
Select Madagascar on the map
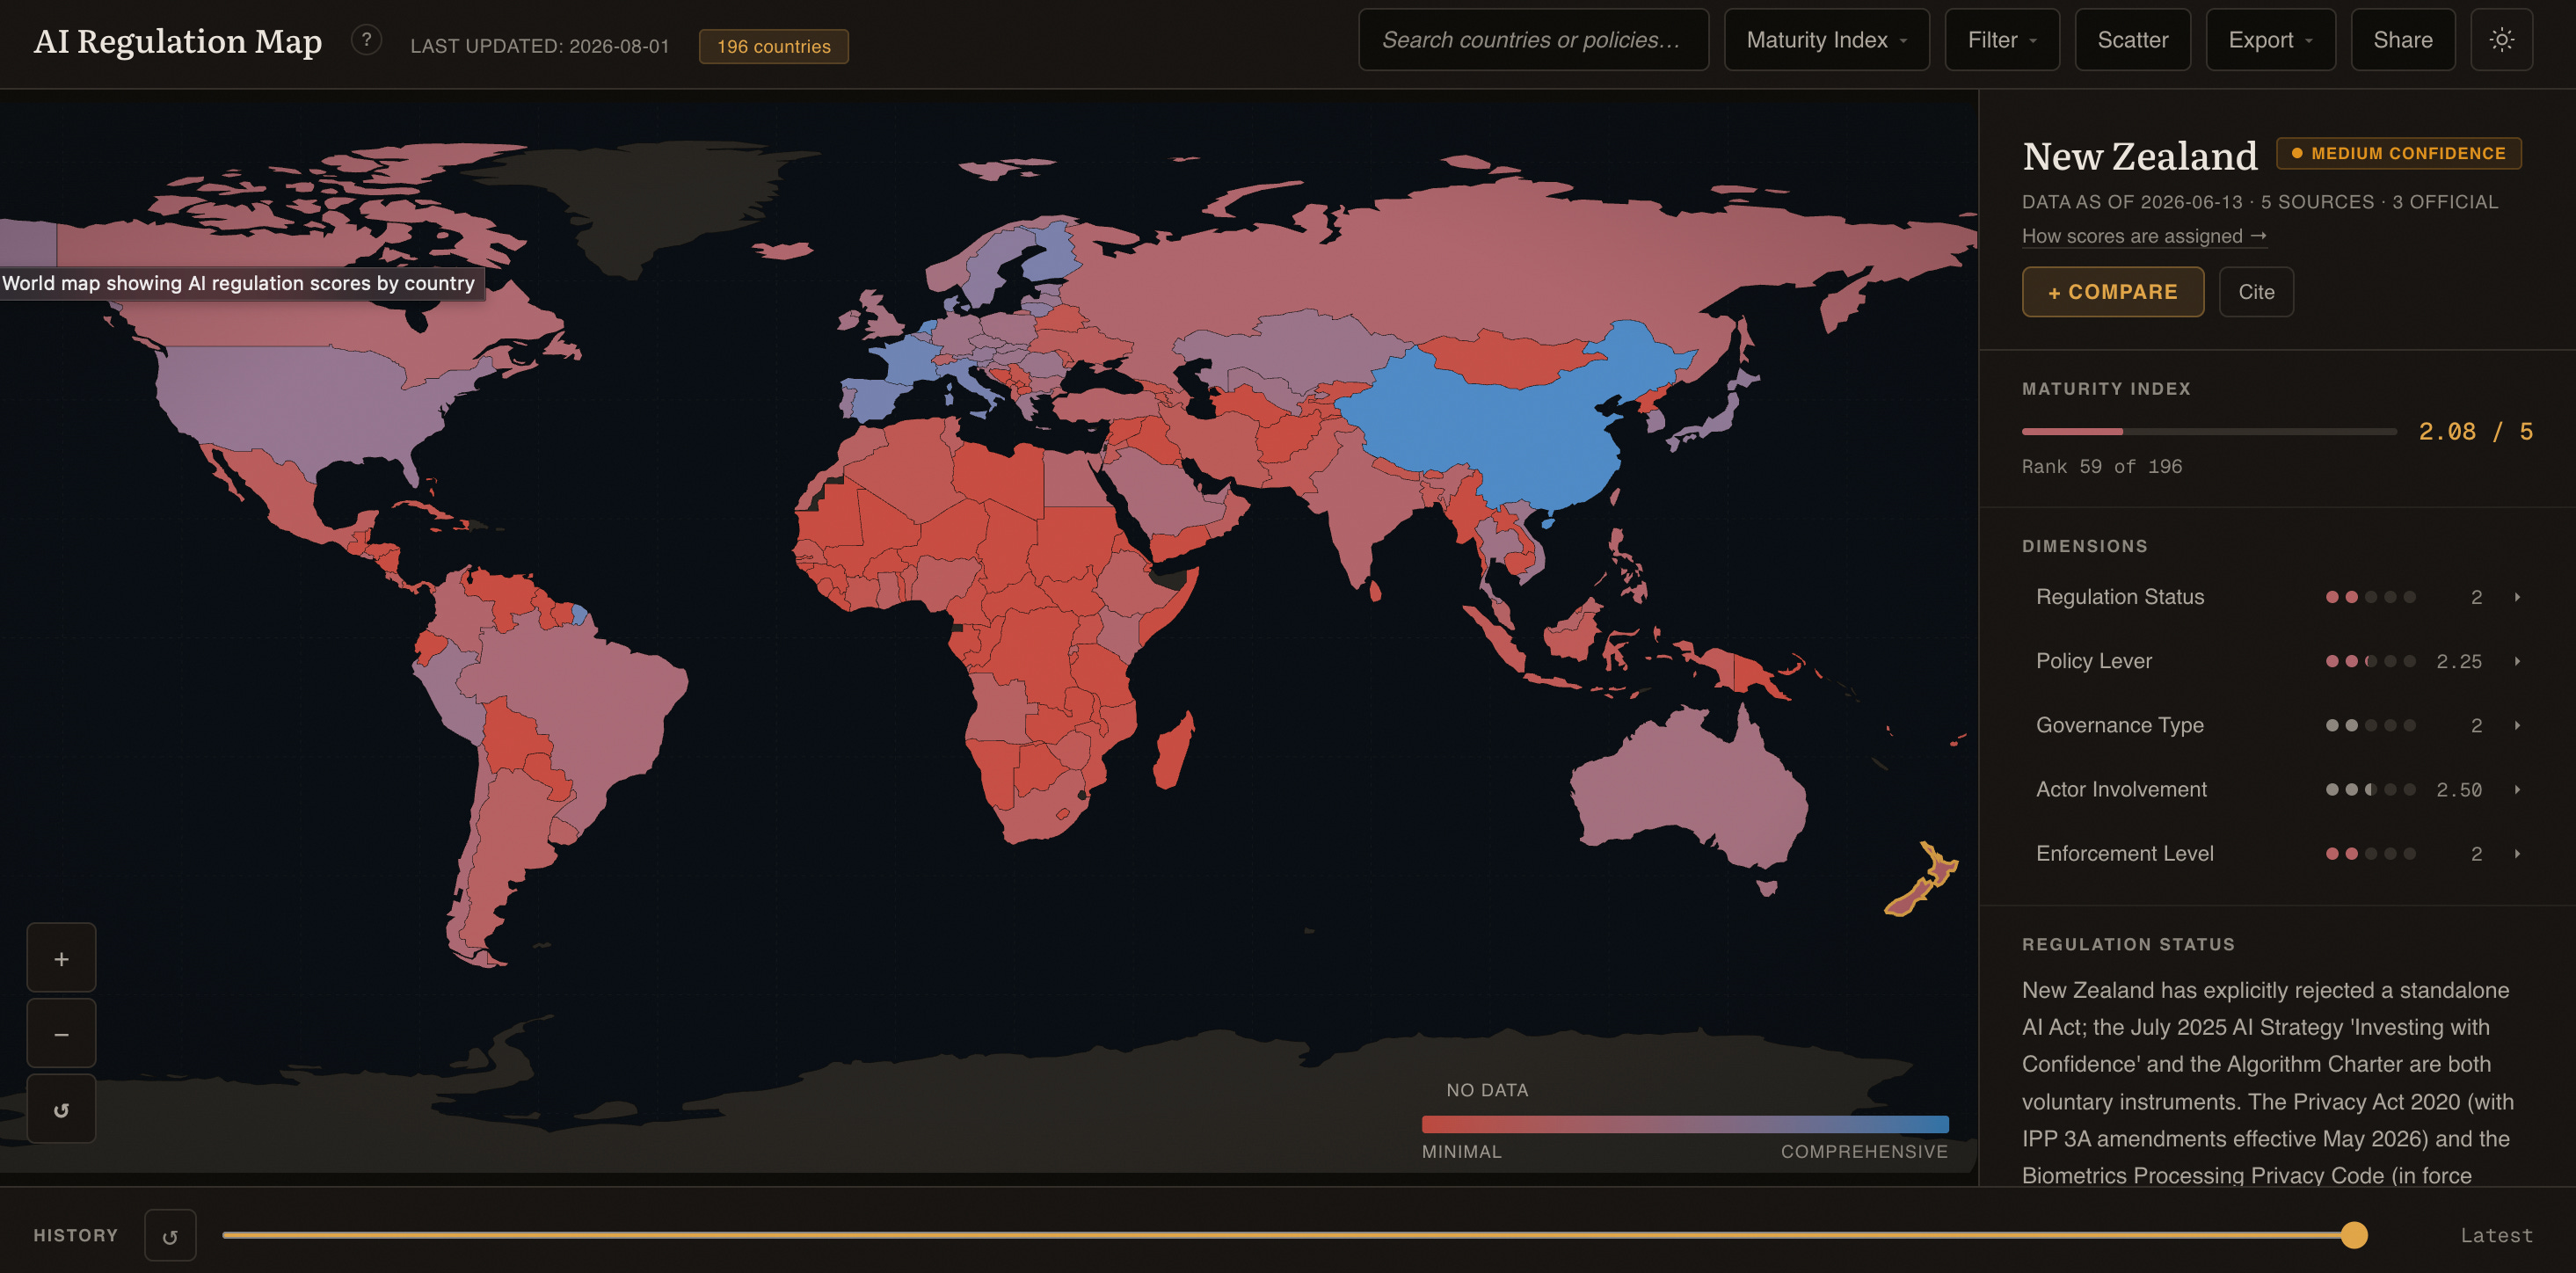click(1174, 752)
